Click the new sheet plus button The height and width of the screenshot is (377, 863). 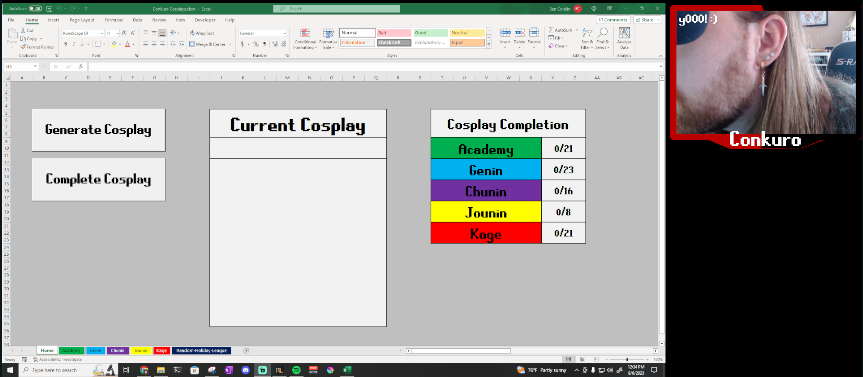click(246, 351)
